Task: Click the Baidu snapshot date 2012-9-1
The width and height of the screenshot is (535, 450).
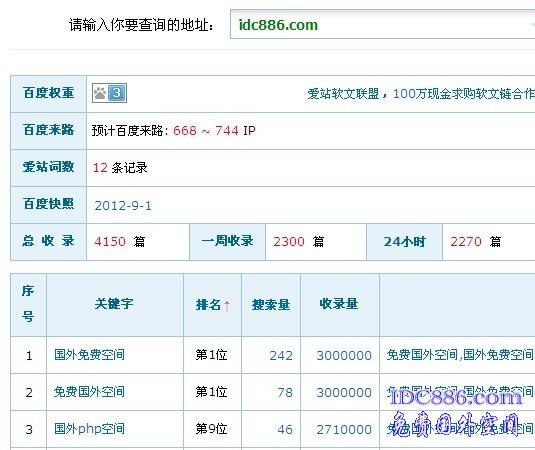Action: tap(123, 206)
